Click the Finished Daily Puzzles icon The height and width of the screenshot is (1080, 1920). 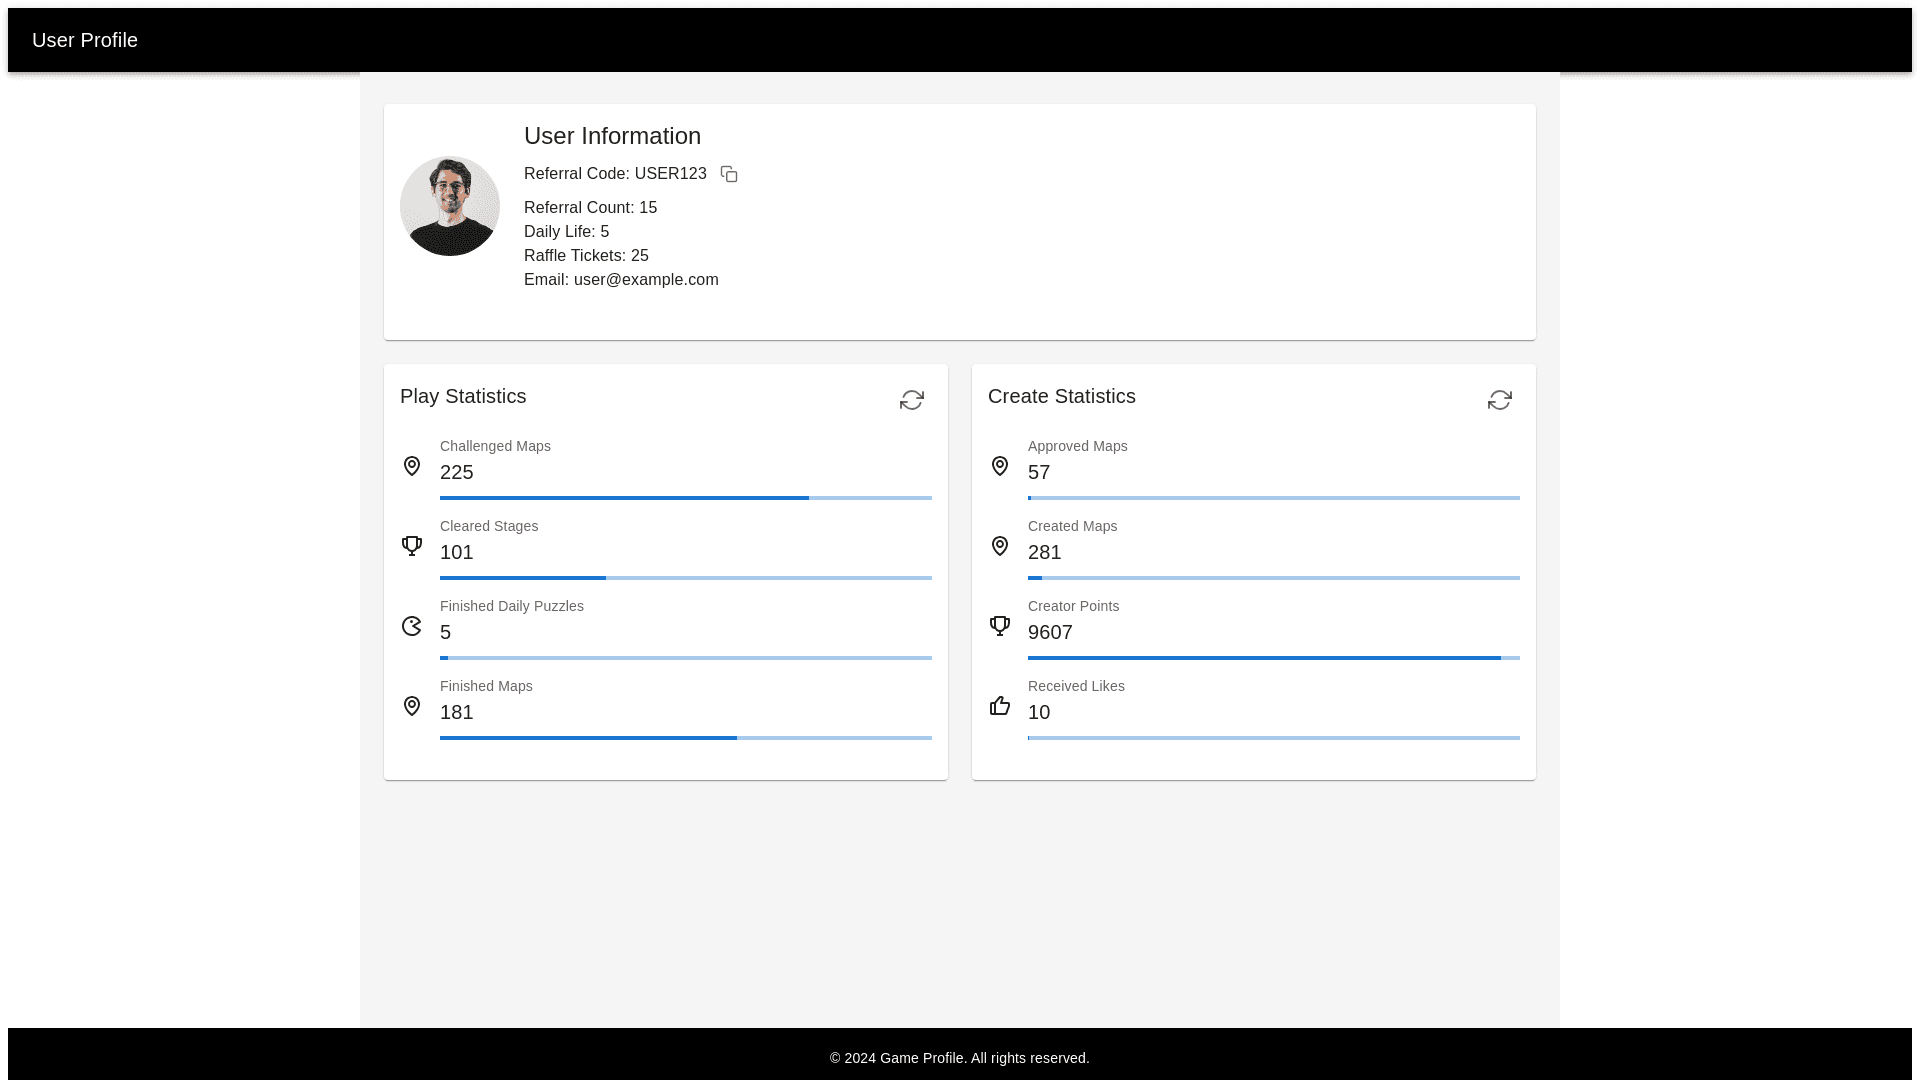[412, 626]
